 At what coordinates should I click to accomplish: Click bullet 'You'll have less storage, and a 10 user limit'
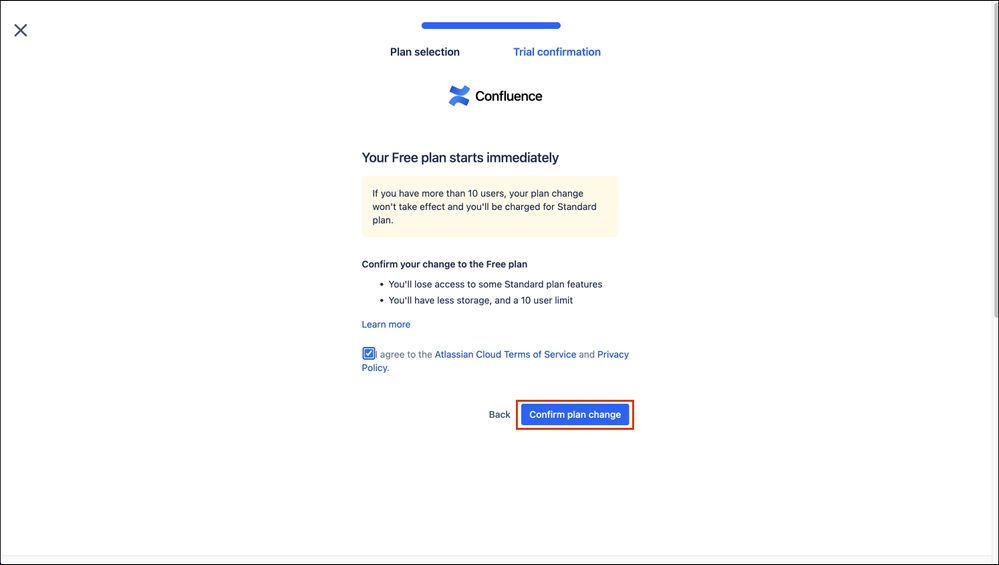pyautogui.click(x=480, y=300)
